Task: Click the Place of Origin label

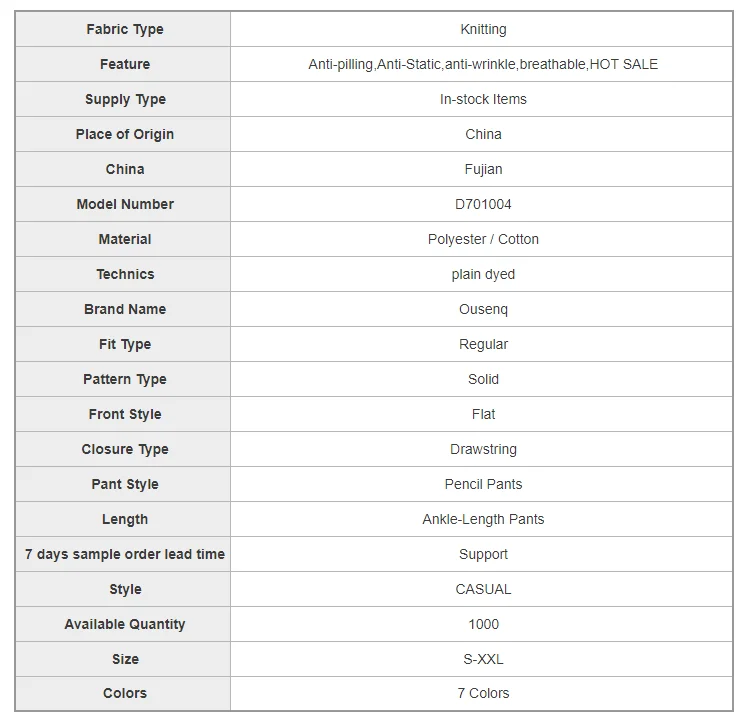Action: [x=124, y=134]
